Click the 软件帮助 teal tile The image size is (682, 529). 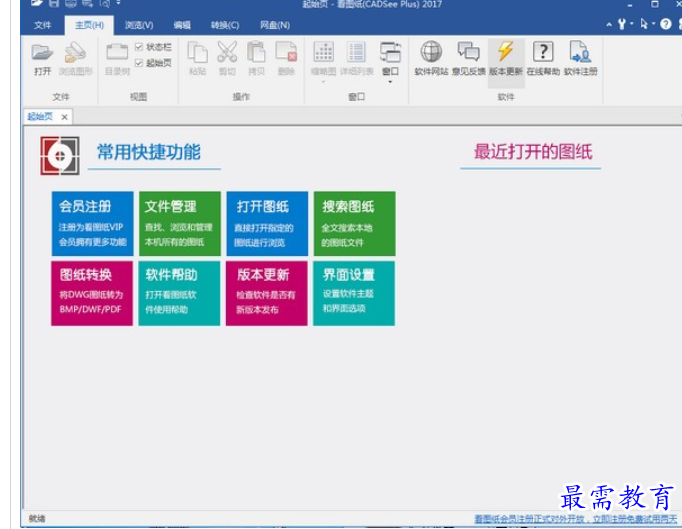[179, 293]
